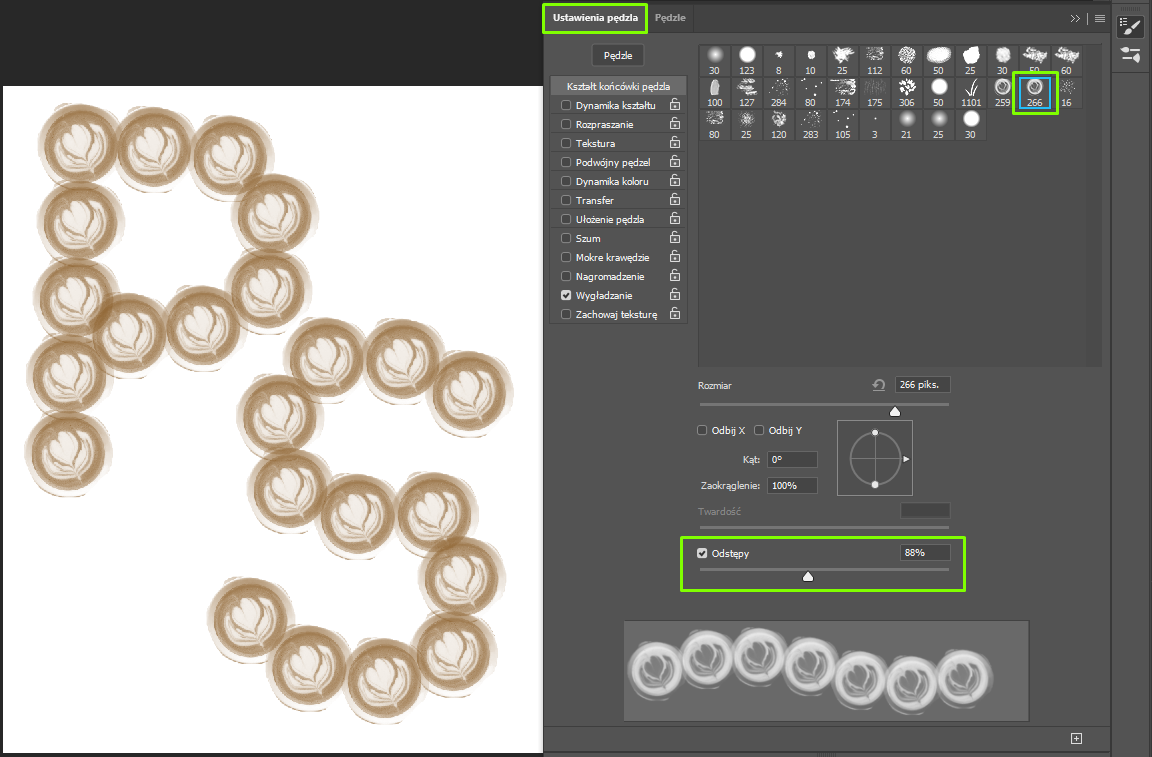The height and width of the screenshot is (757, 1152).
Task: Select the 112 textured brush preset
Action: 874,61
